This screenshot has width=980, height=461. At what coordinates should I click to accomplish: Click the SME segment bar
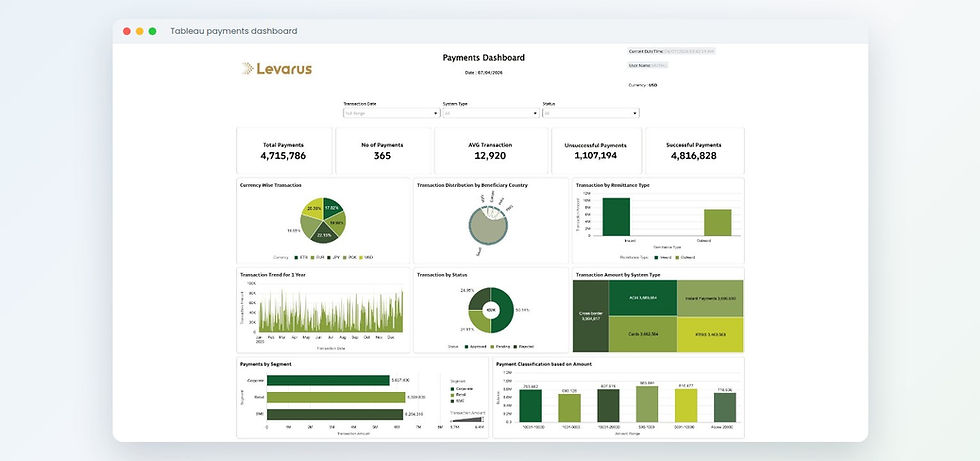coord(335,414)
